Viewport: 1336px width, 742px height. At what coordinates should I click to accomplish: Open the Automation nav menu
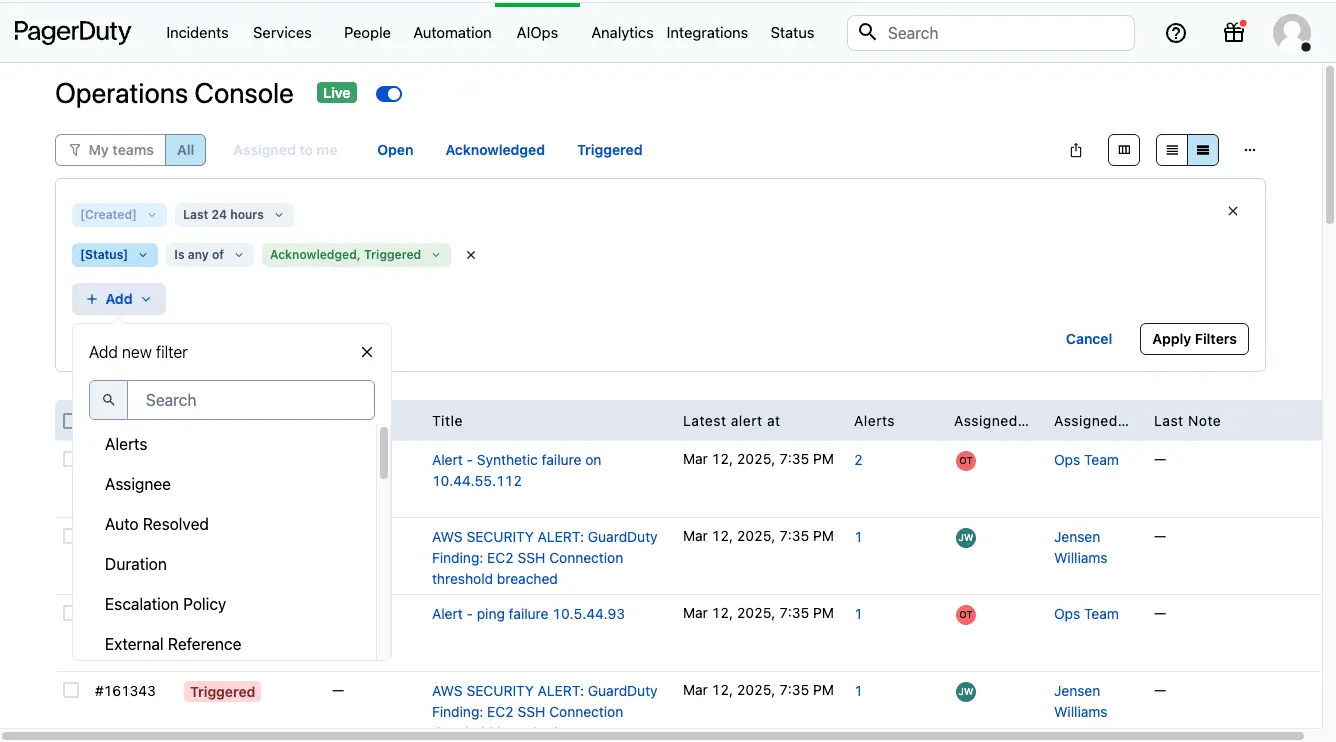click(x=452, y=33)
